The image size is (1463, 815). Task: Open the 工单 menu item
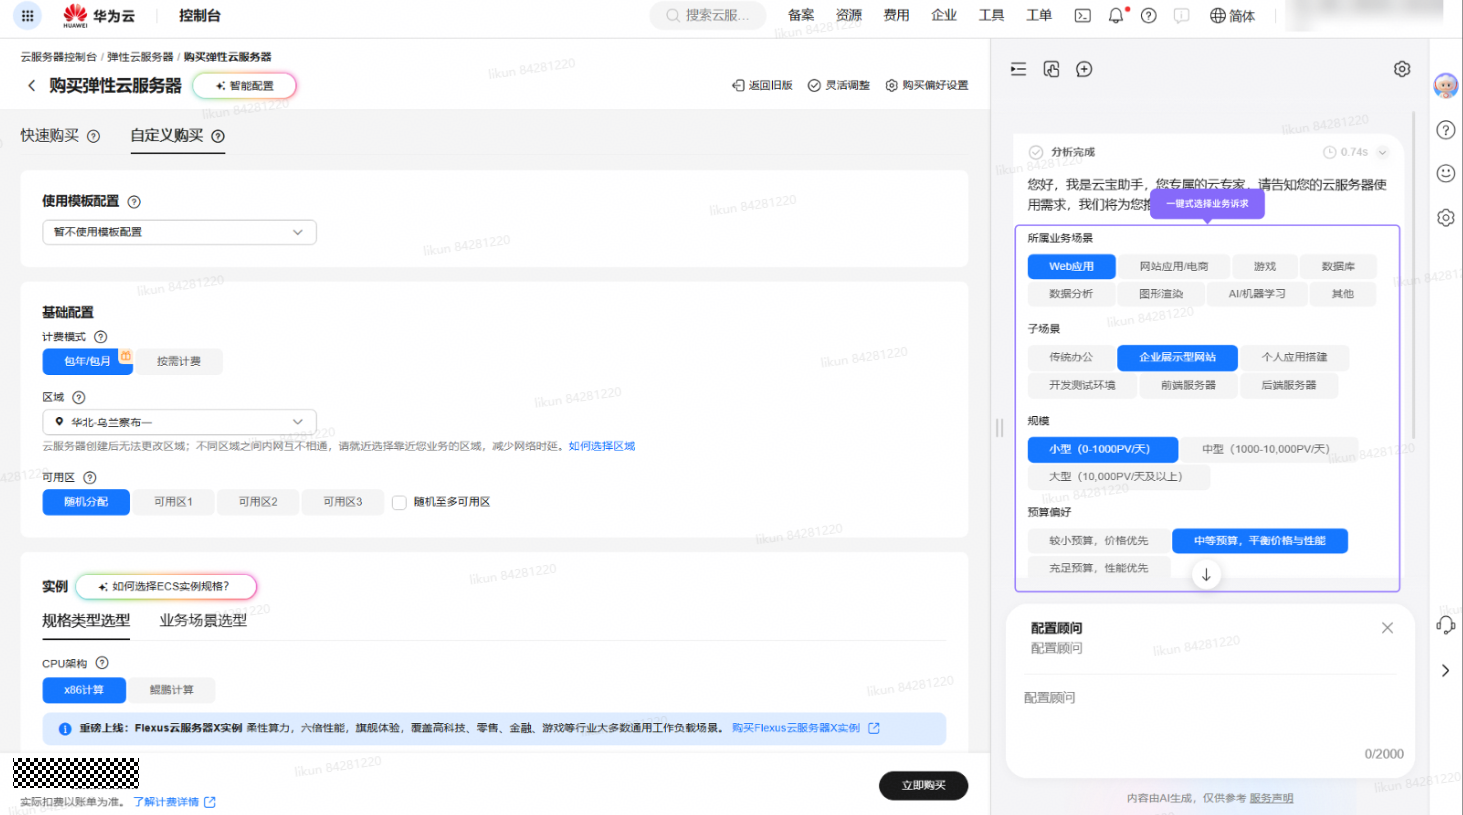(x=1039, y=16)
